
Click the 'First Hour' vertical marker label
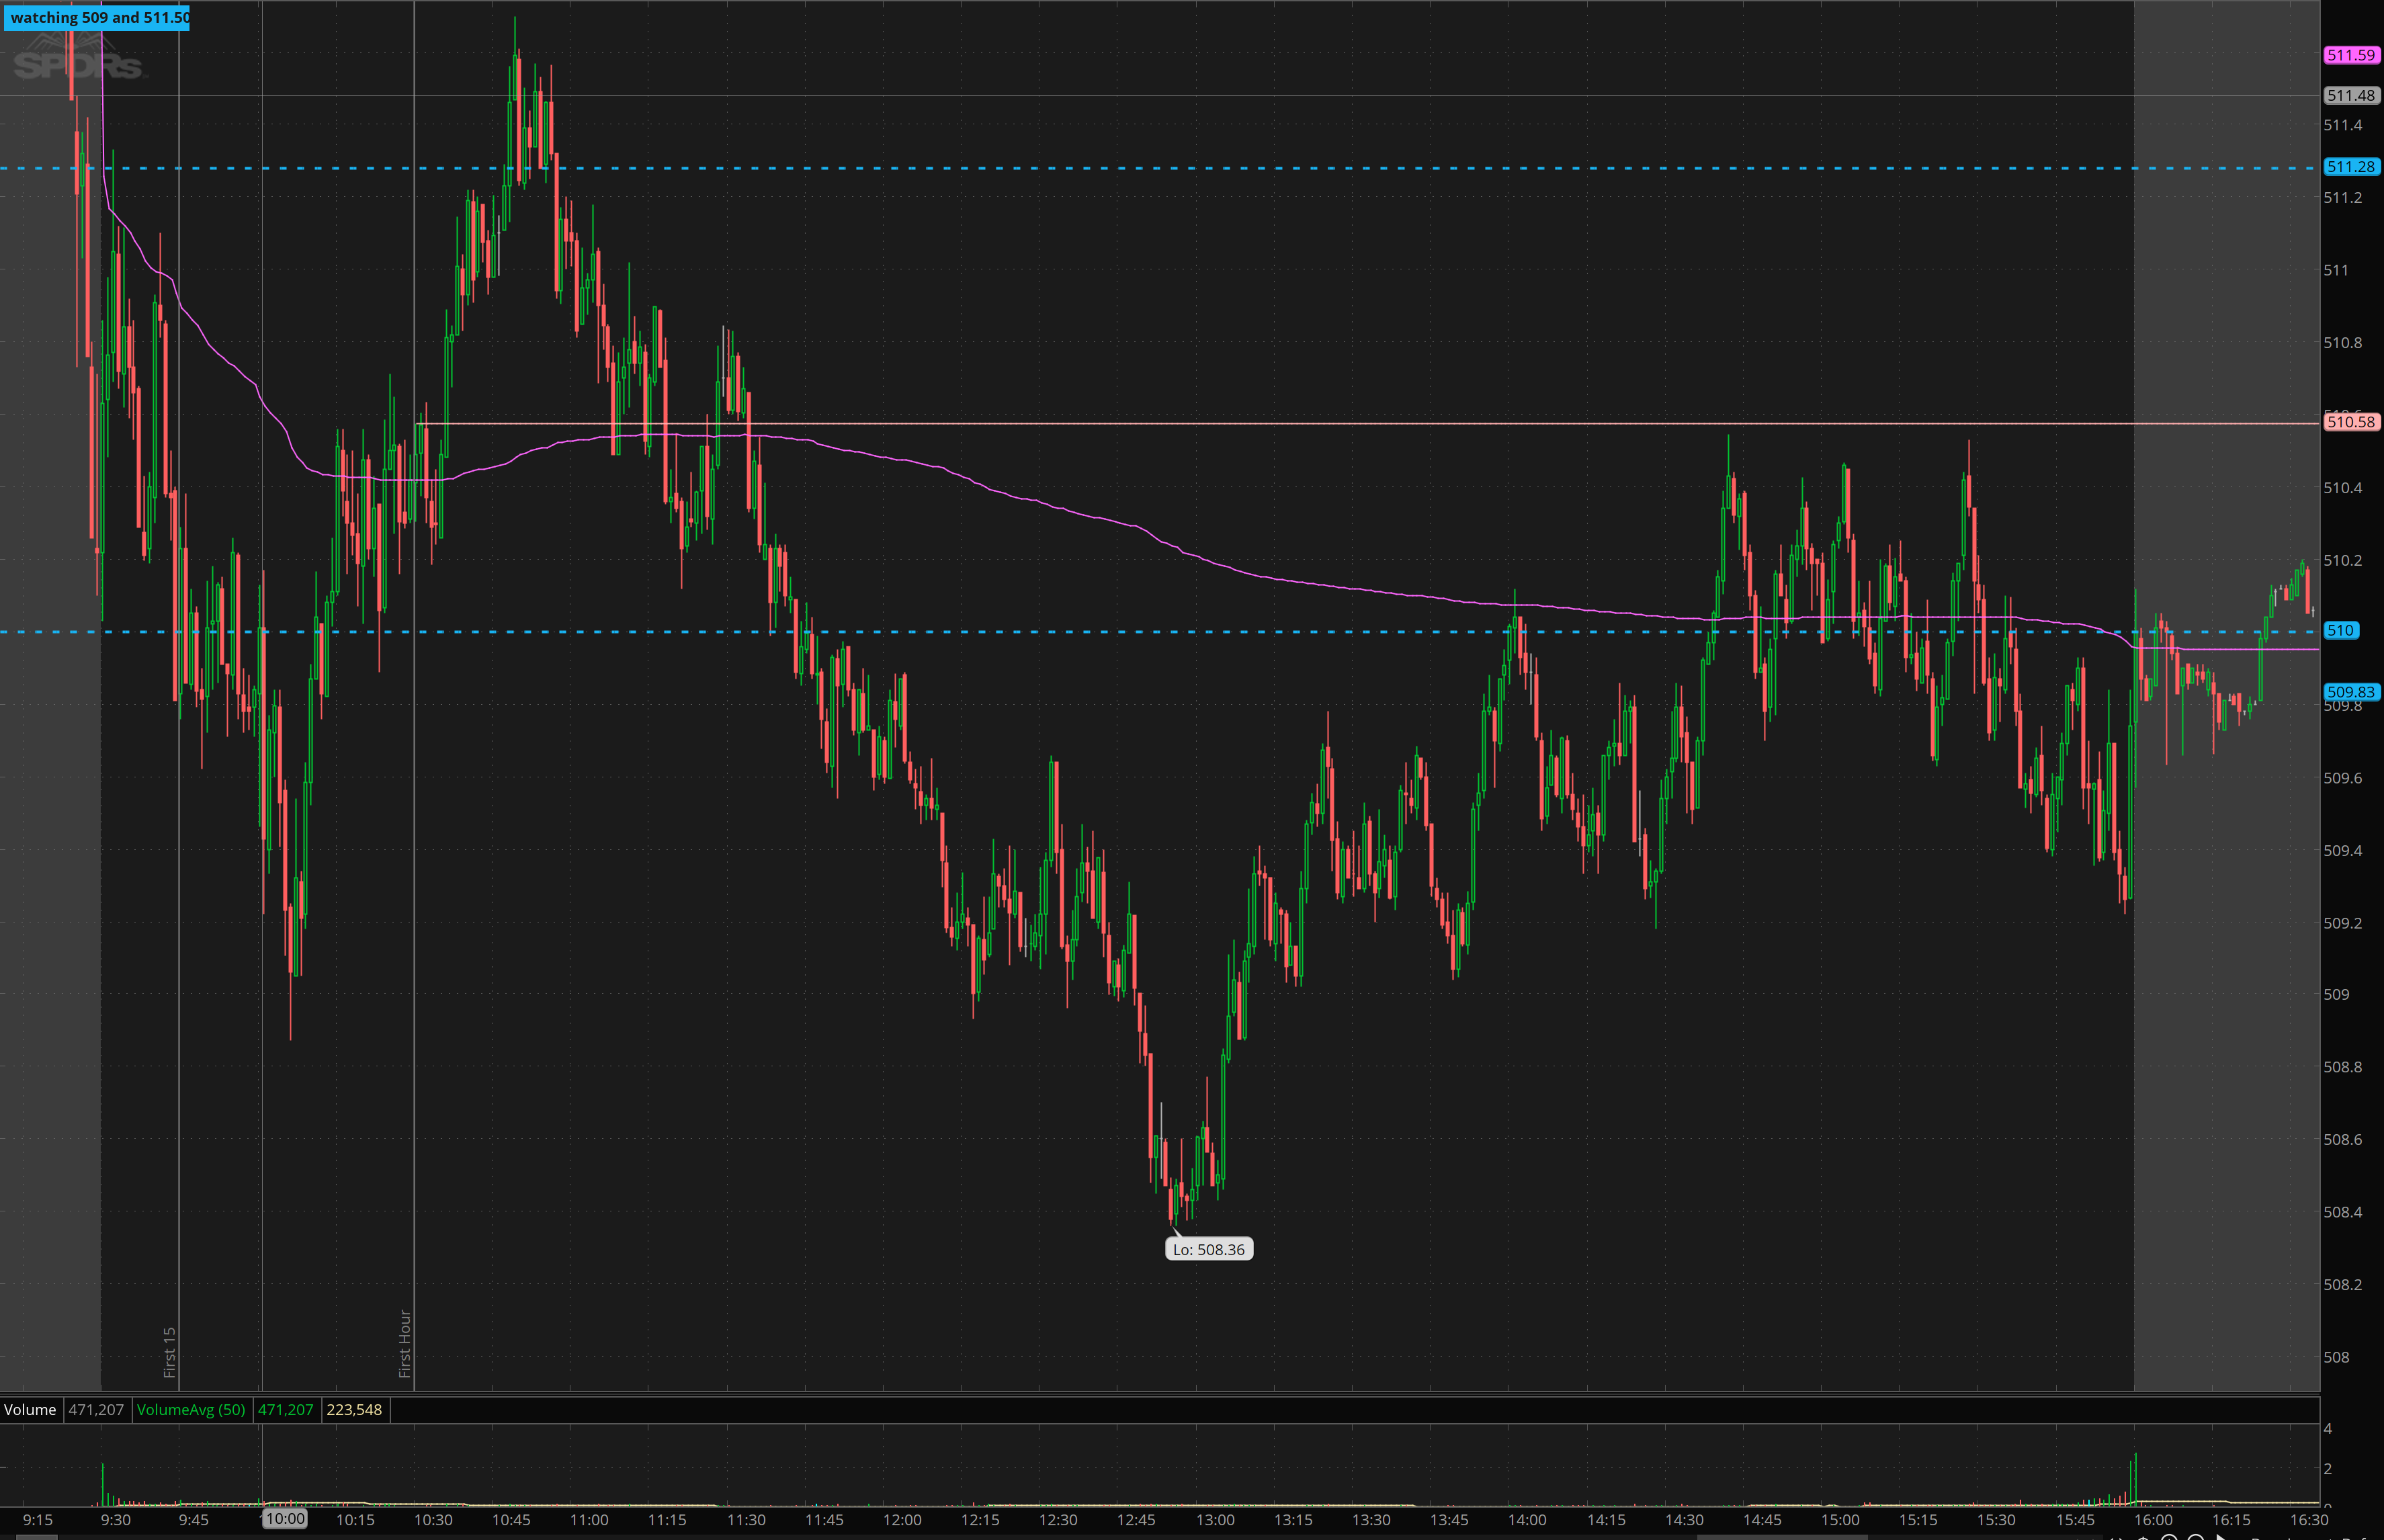point(404,1343)
